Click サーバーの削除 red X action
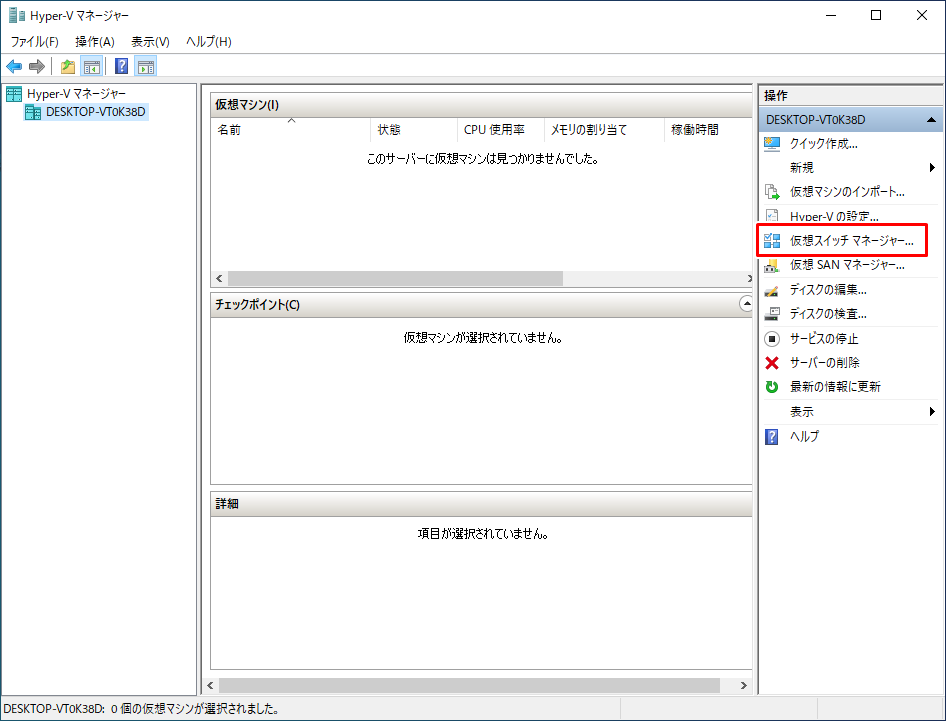 [x=824, y=363]
